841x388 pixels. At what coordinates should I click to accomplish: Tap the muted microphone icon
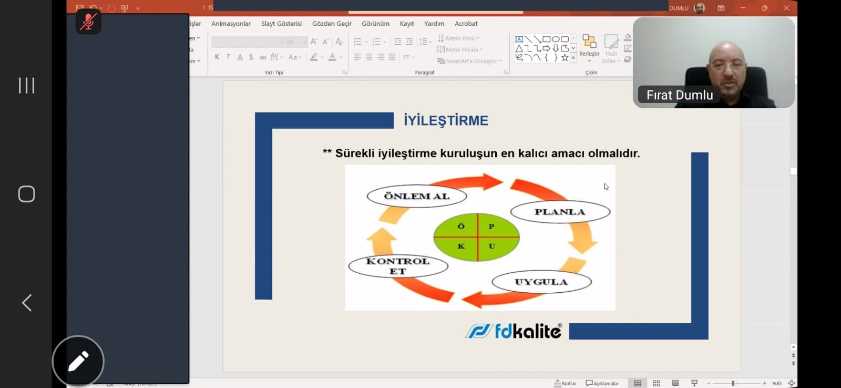coord(88,22)
